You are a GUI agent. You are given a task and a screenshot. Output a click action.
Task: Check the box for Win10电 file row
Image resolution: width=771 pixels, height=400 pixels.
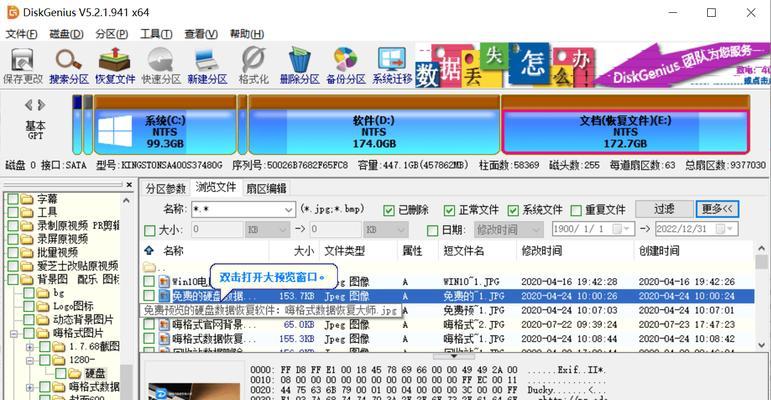coord(149,281)
